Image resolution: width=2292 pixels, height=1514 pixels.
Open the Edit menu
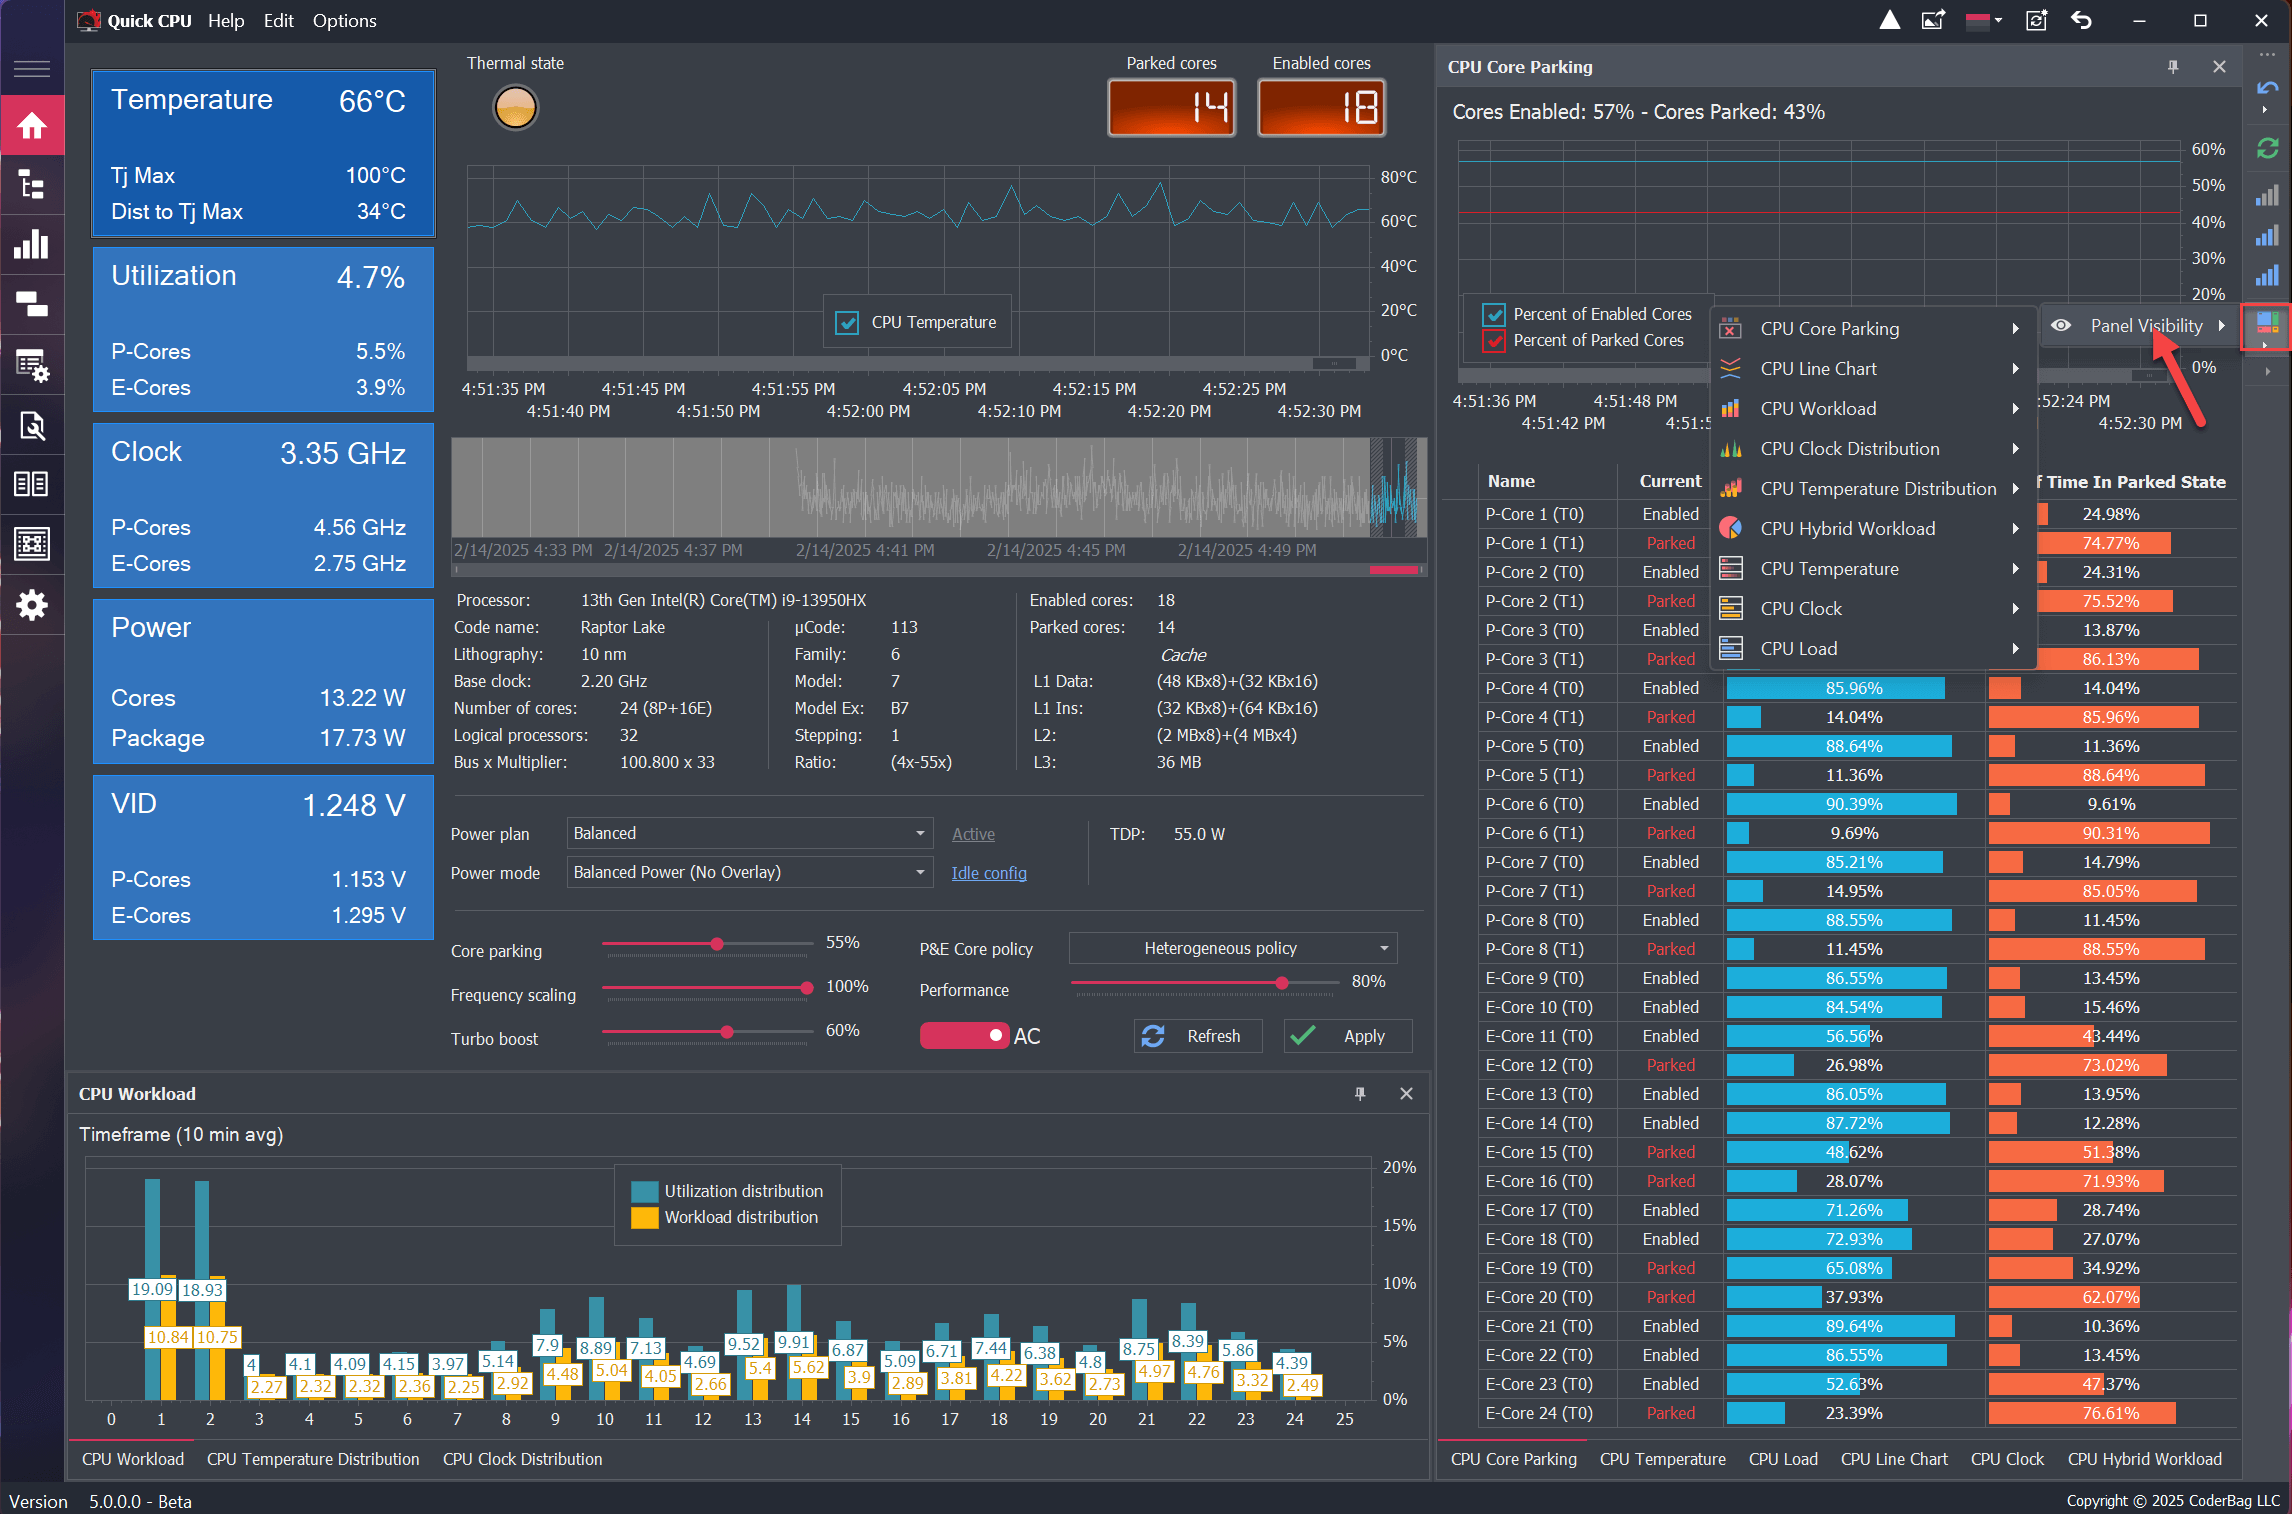[x=278, y=20]
